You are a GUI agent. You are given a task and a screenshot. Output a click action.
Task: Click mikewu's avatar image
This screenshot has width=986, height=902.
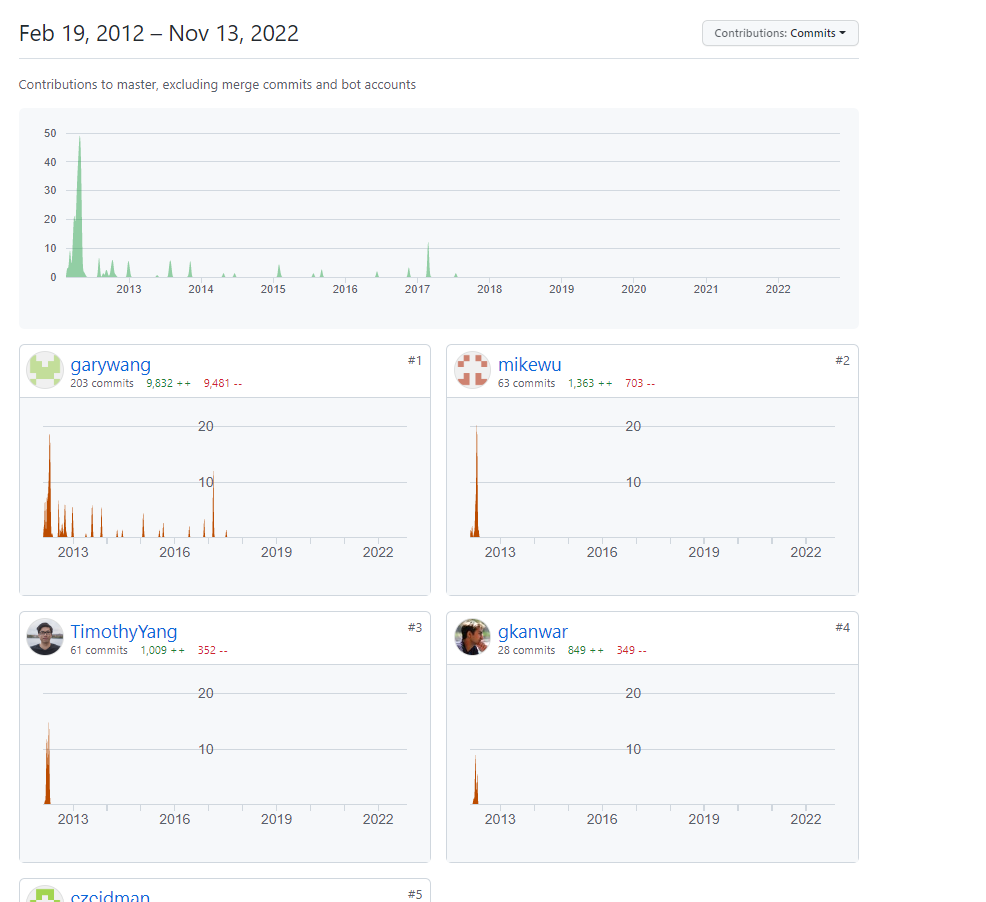click(472, 370)
